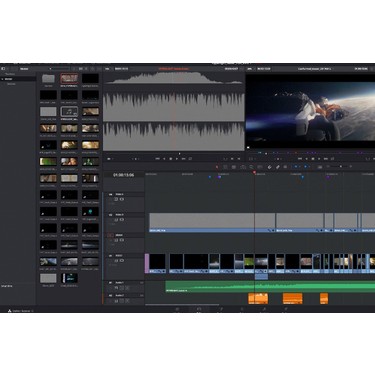Play forward in the timeline viewer
The height and width of the screenshot is (375, 375).
pos(319,159)
